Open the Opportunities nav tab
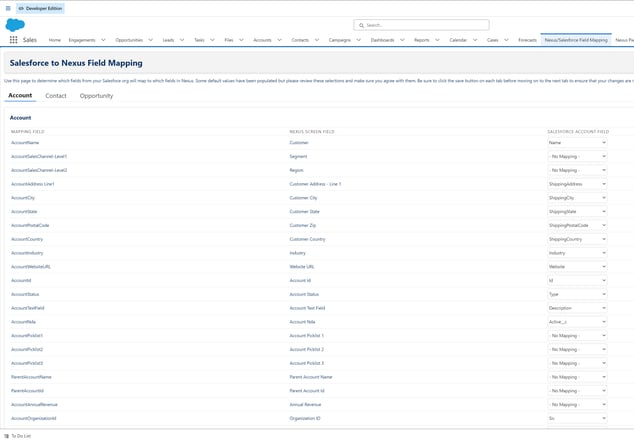The width and height of the screenshot is (634, 442). [x=129, y=40]
